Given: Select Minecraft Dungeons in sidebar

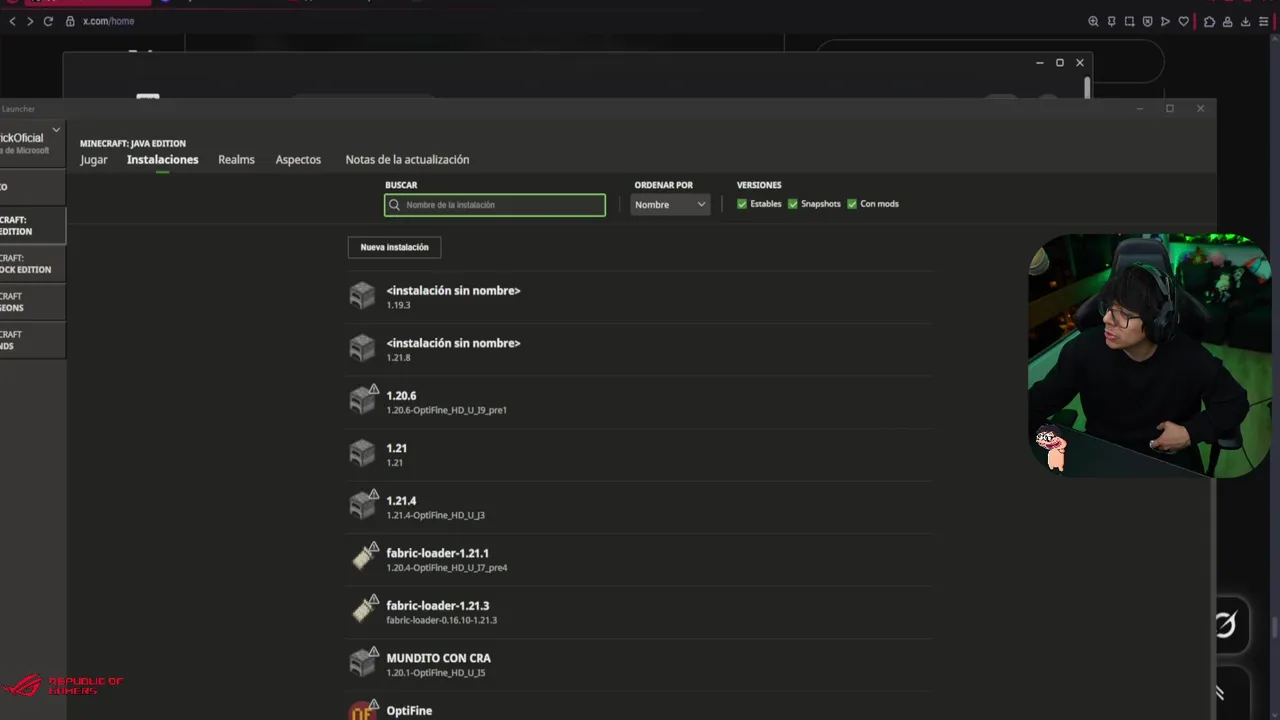Looking at the screenshot, I should tap(32, 302).
